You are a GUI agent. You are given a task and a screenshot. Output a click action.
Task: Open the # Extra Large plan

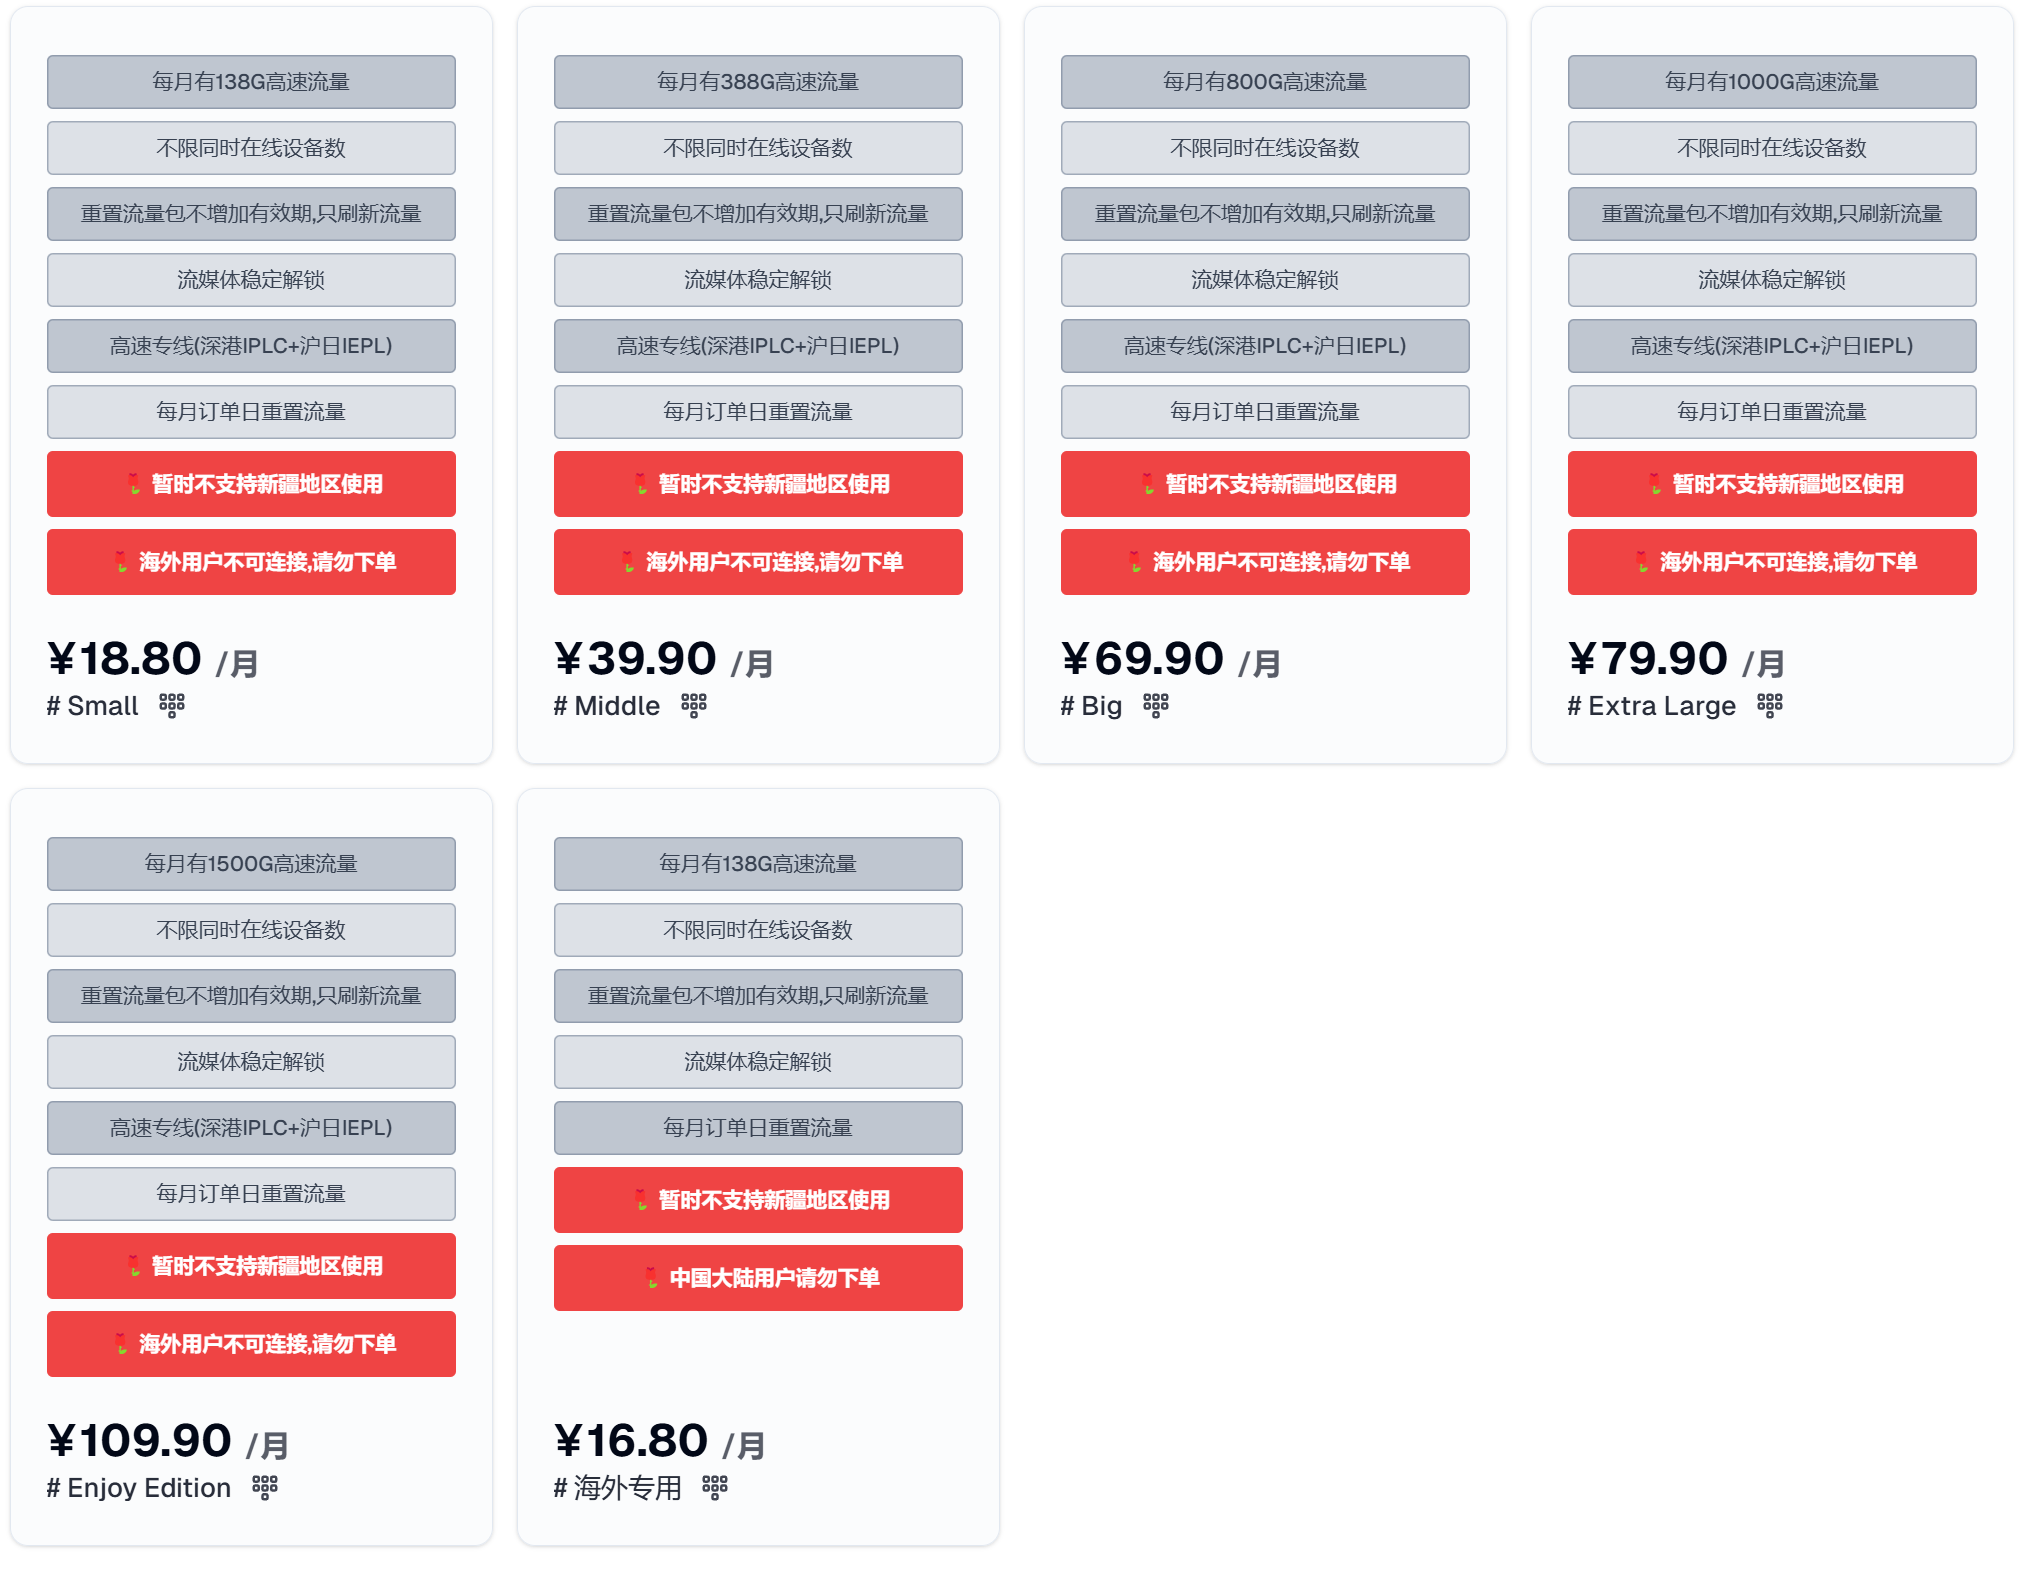point(1652,706)
